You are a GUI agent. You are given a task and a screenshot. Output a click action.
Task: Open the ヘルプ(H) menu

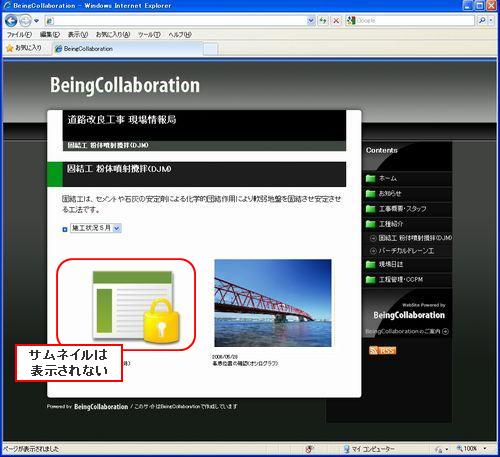click(180, 35)
